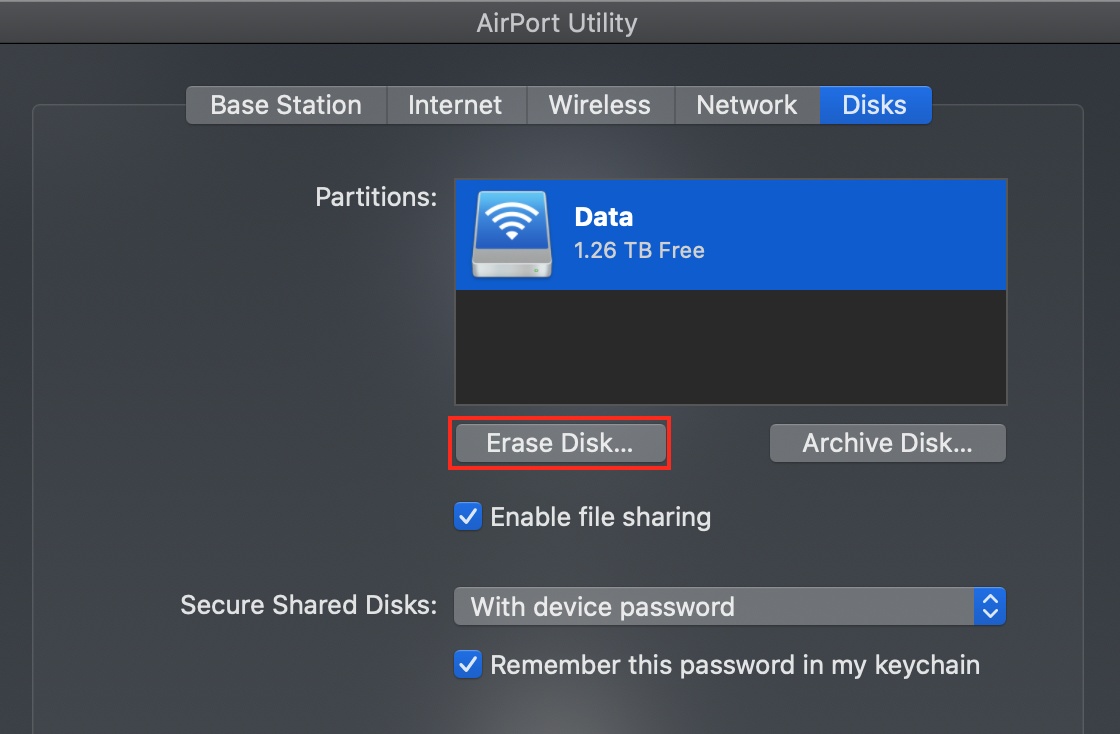The image size is (1120, 734).
Task: Click the Erase Disk button
Action: coord(559,444)
